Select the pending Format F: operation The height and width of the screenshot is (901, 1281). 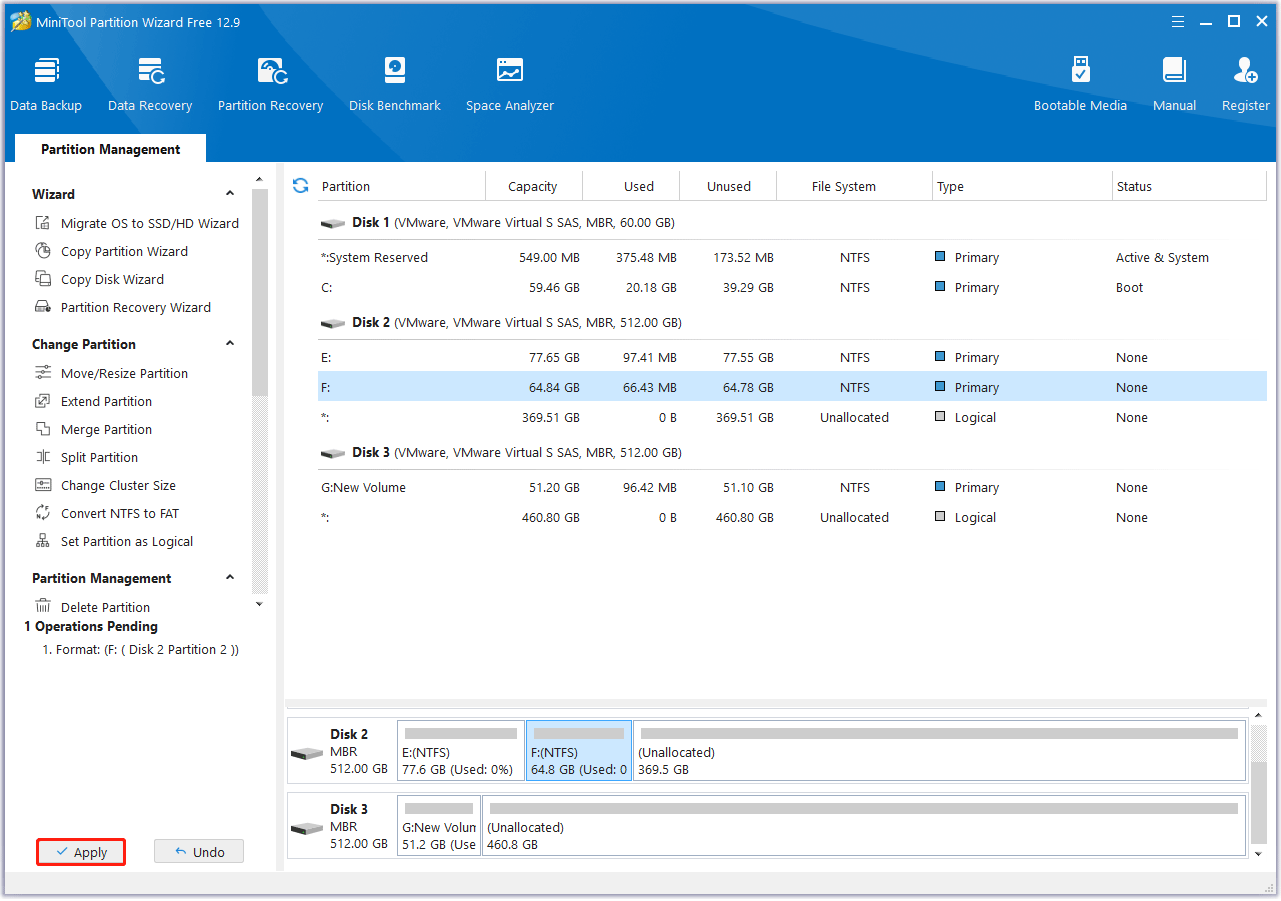point(140,649)
